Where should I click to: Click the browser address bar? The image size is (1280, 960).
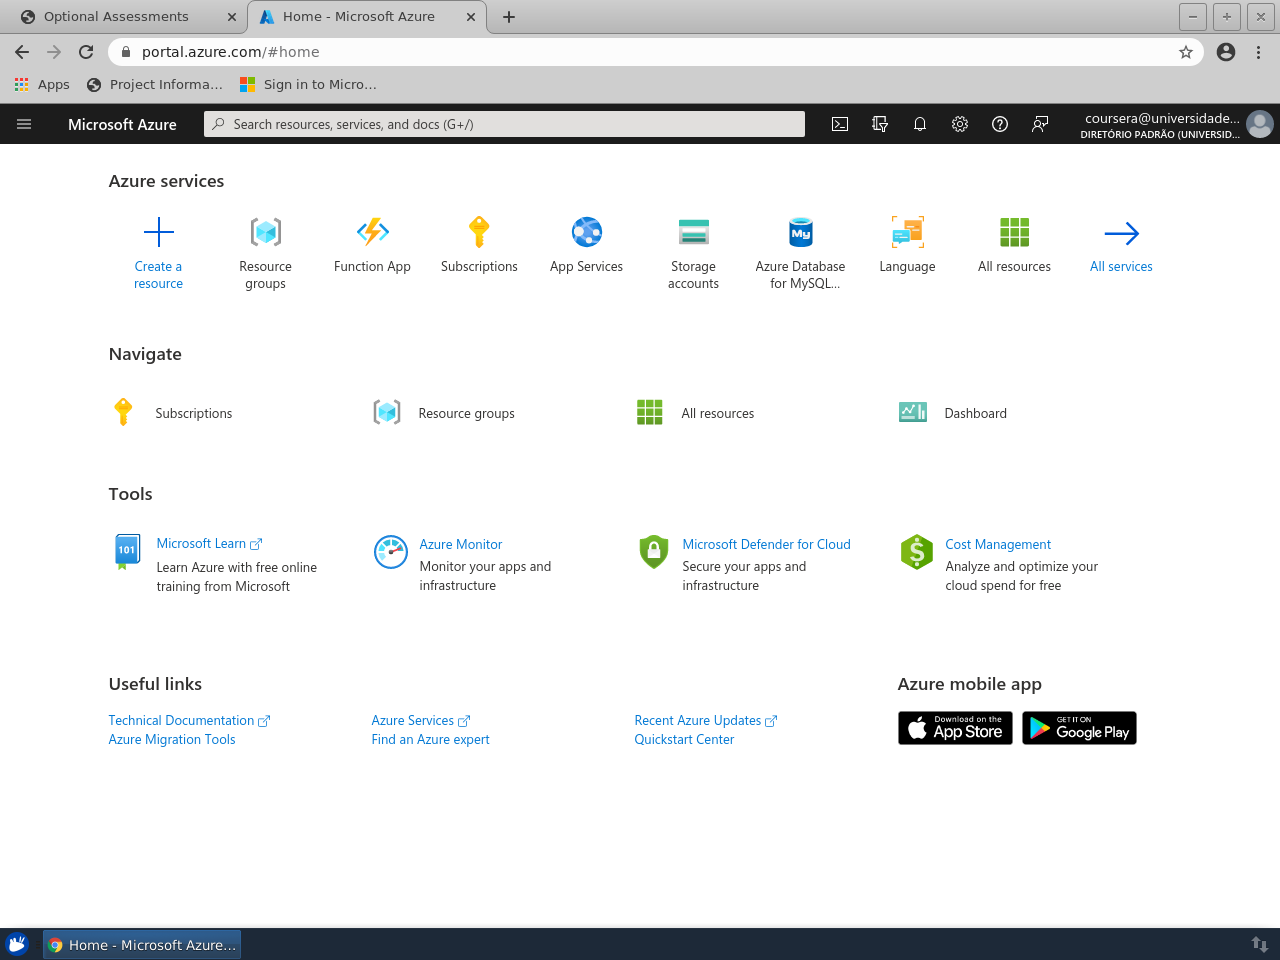point(655,52)
